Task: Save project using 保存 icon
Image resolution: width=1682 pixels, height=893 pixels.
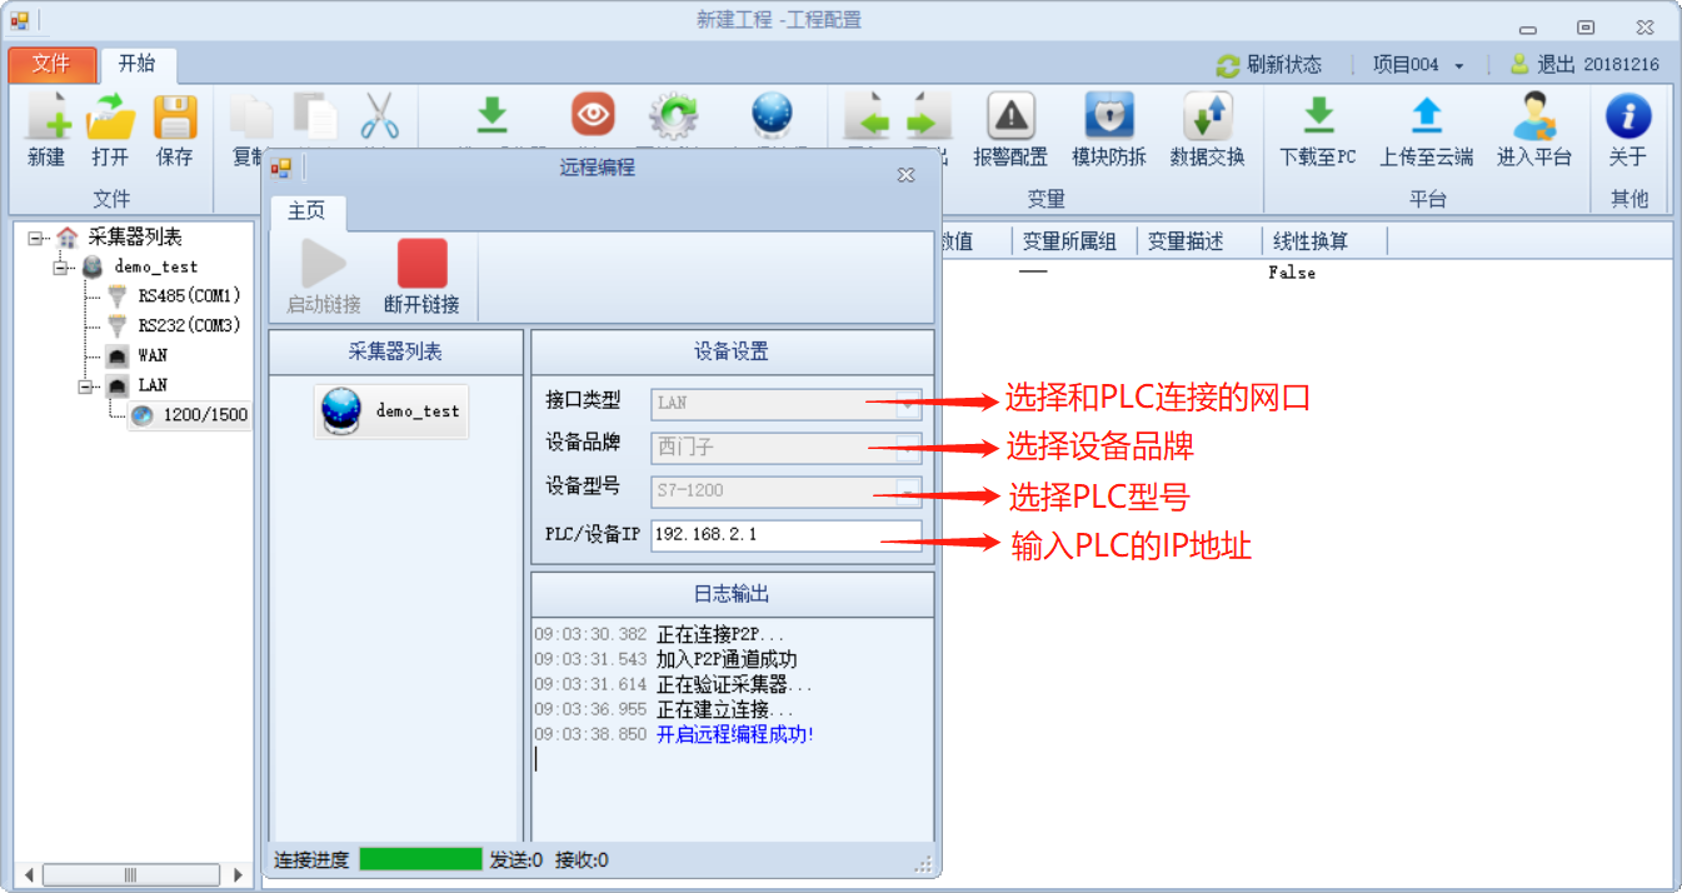Action: click(x=175, y=129)
